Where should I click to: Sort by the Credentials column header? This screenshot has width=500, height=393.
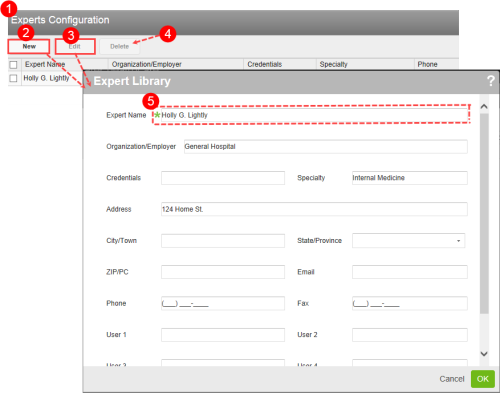click(280, 64)
